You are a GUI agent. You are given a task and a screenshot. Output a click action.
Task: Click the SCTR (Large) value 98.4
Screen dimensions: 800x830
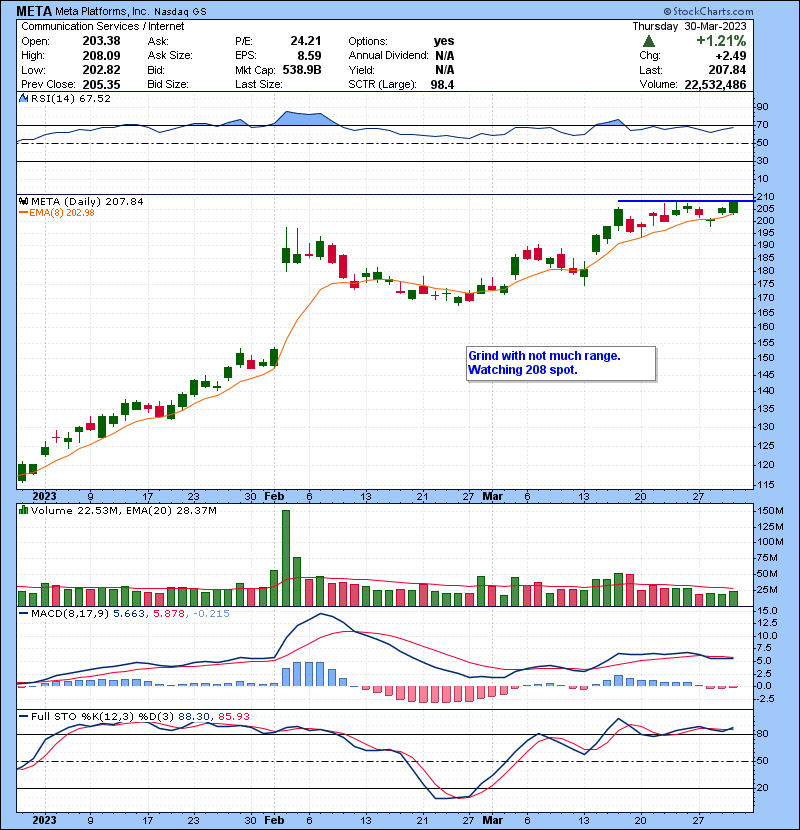point(442,85)
